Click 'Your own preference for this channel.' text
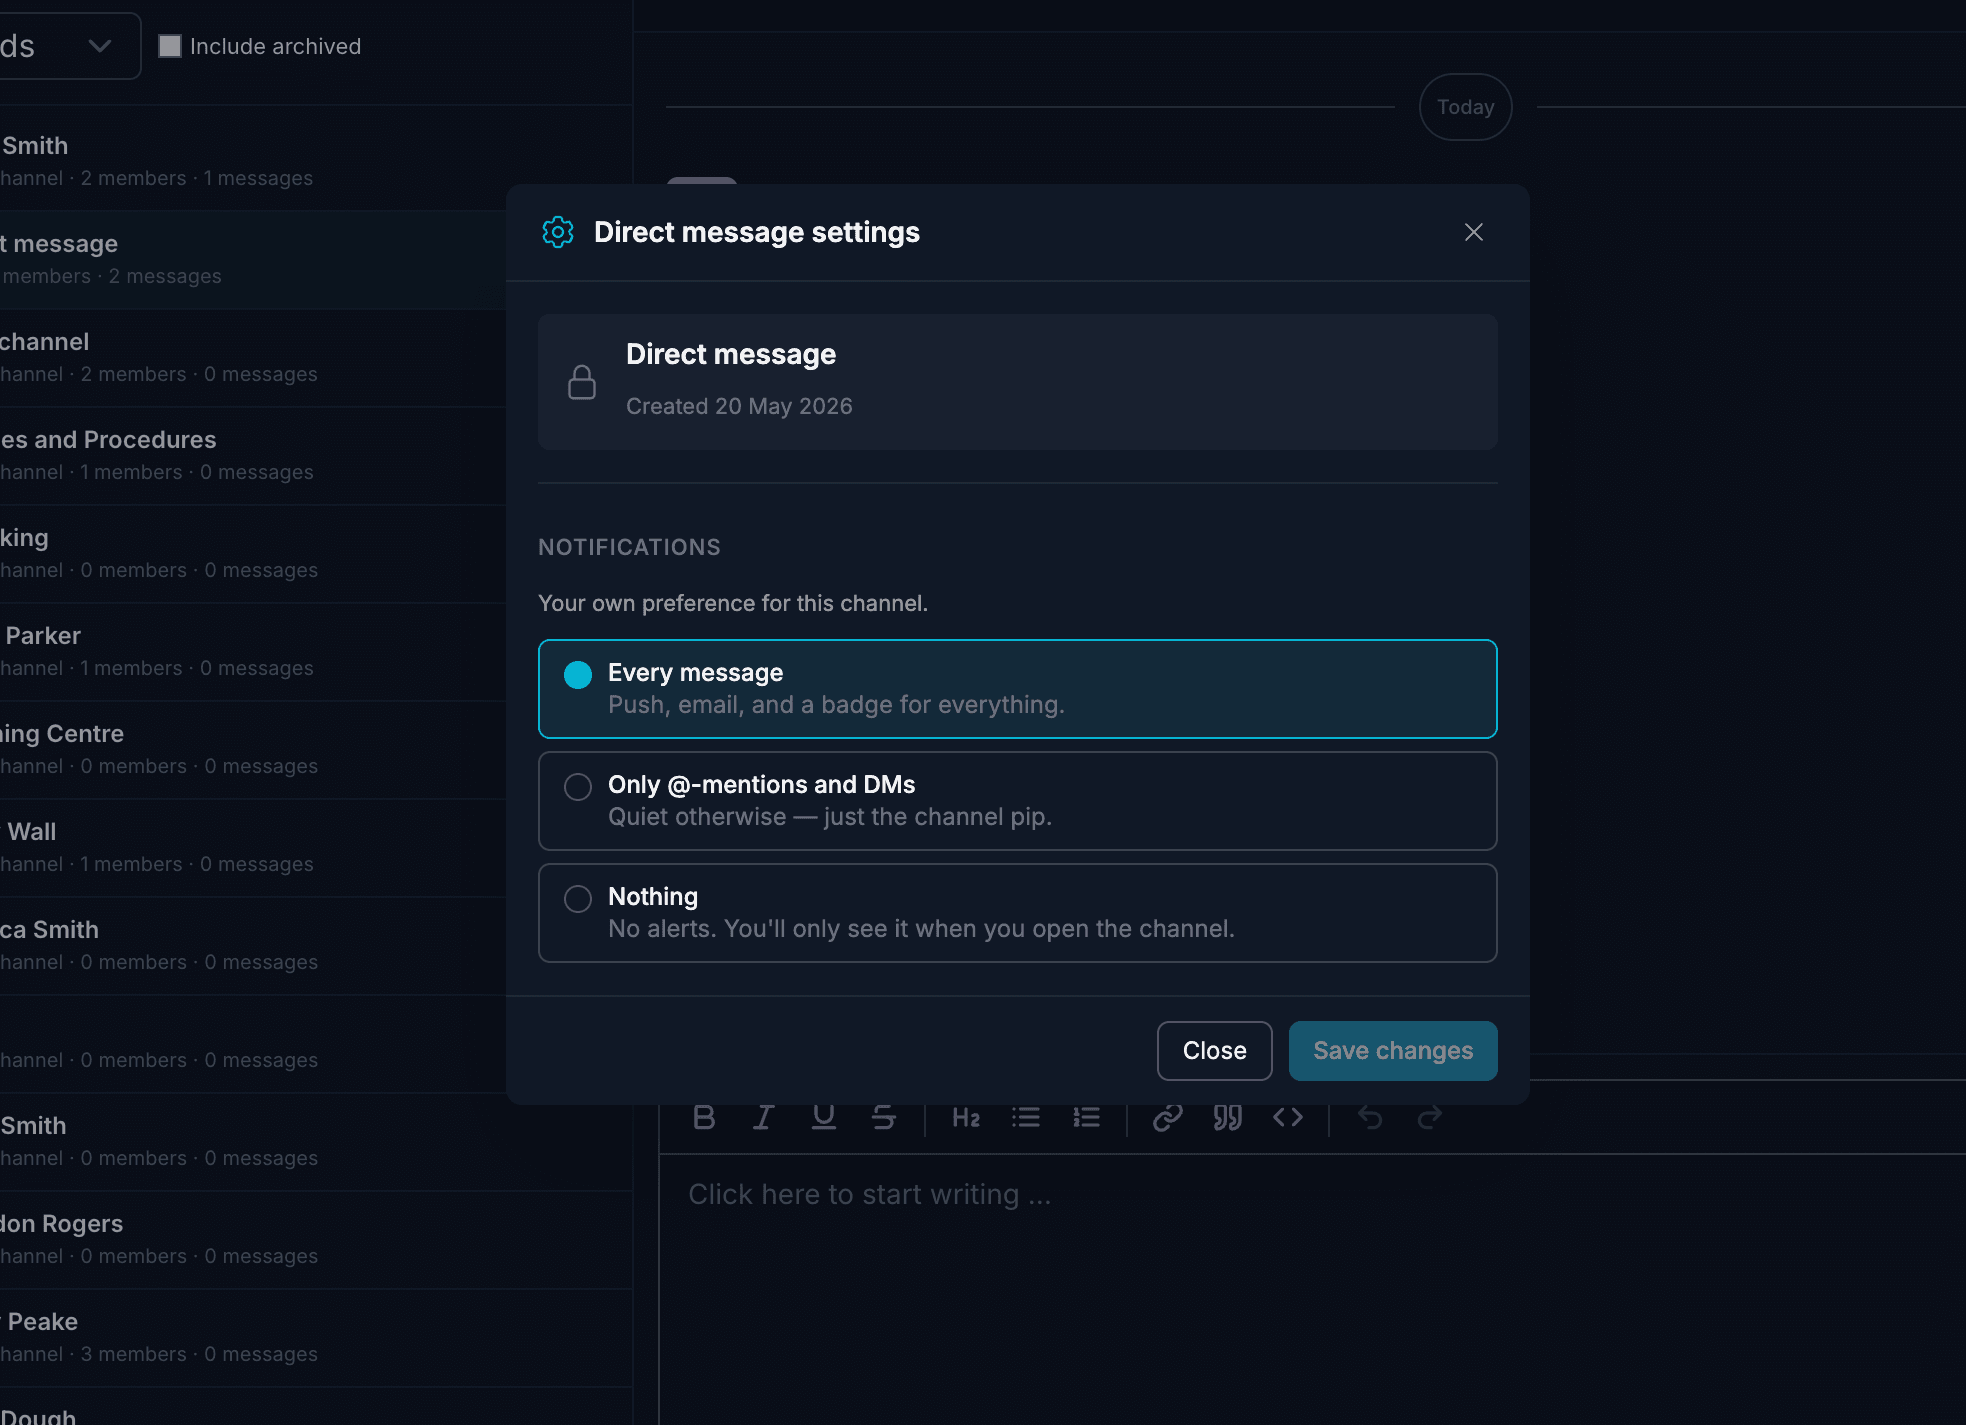The width and height of the screenshot is (1966, 1425). [733, 603]
